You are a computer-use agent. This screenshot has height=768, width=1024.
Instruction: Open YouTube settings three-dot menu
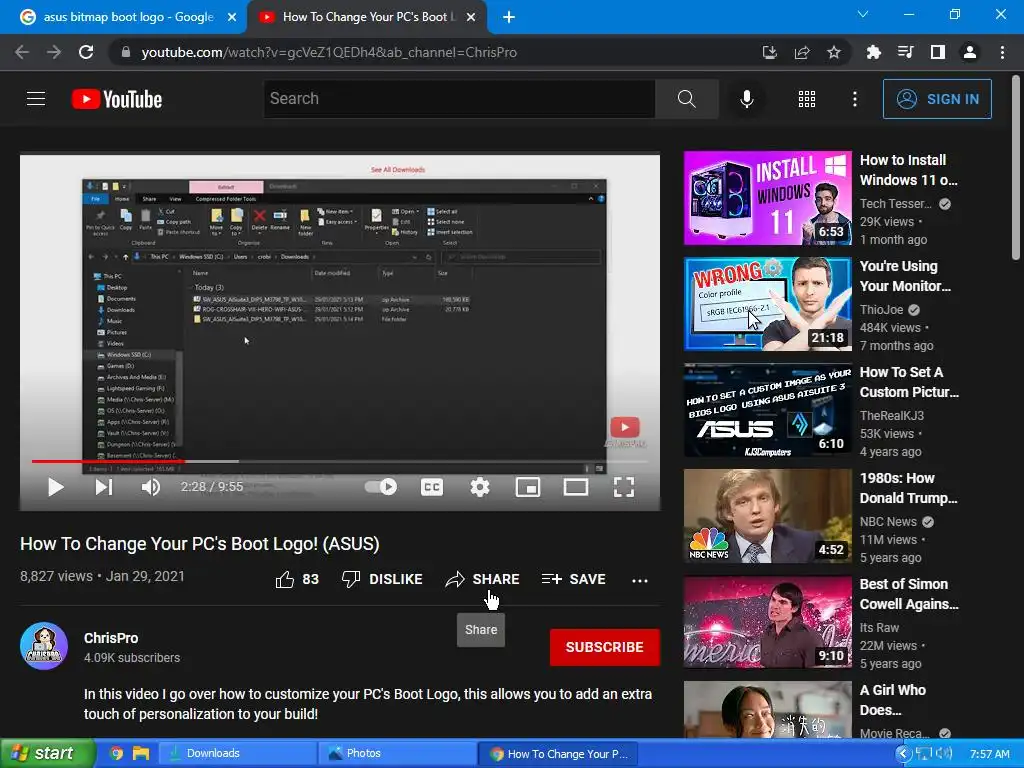854,99
